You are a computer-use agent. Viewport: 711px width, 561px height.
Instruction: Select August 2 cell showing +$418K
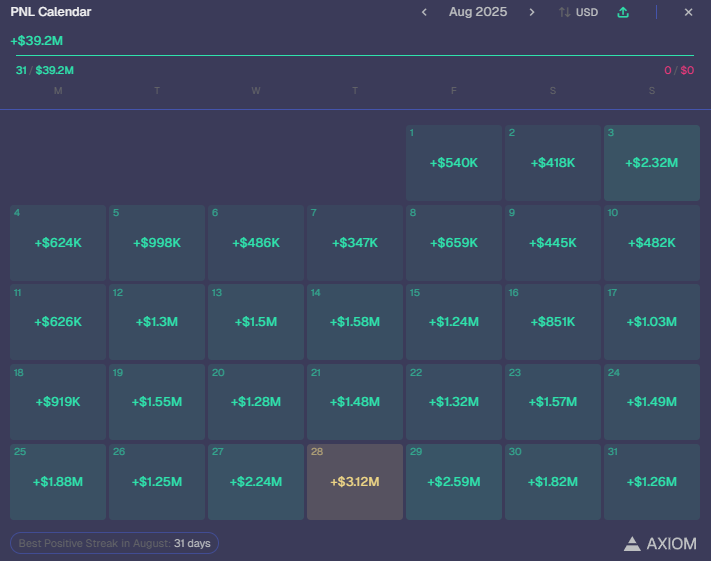pos(553,163)
